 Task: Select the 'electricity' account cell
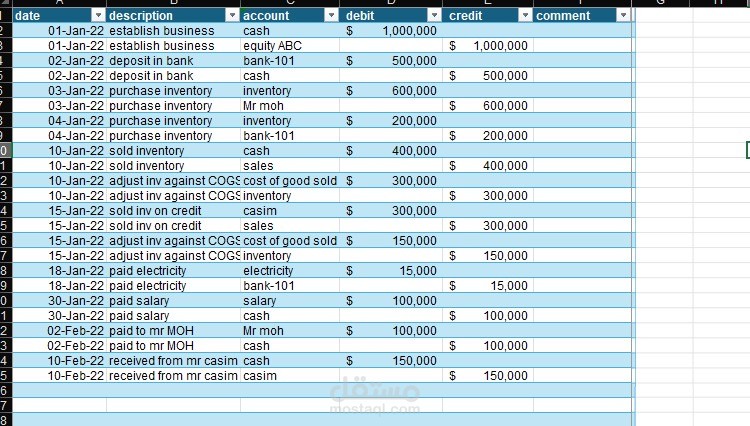tap(290, 271)
